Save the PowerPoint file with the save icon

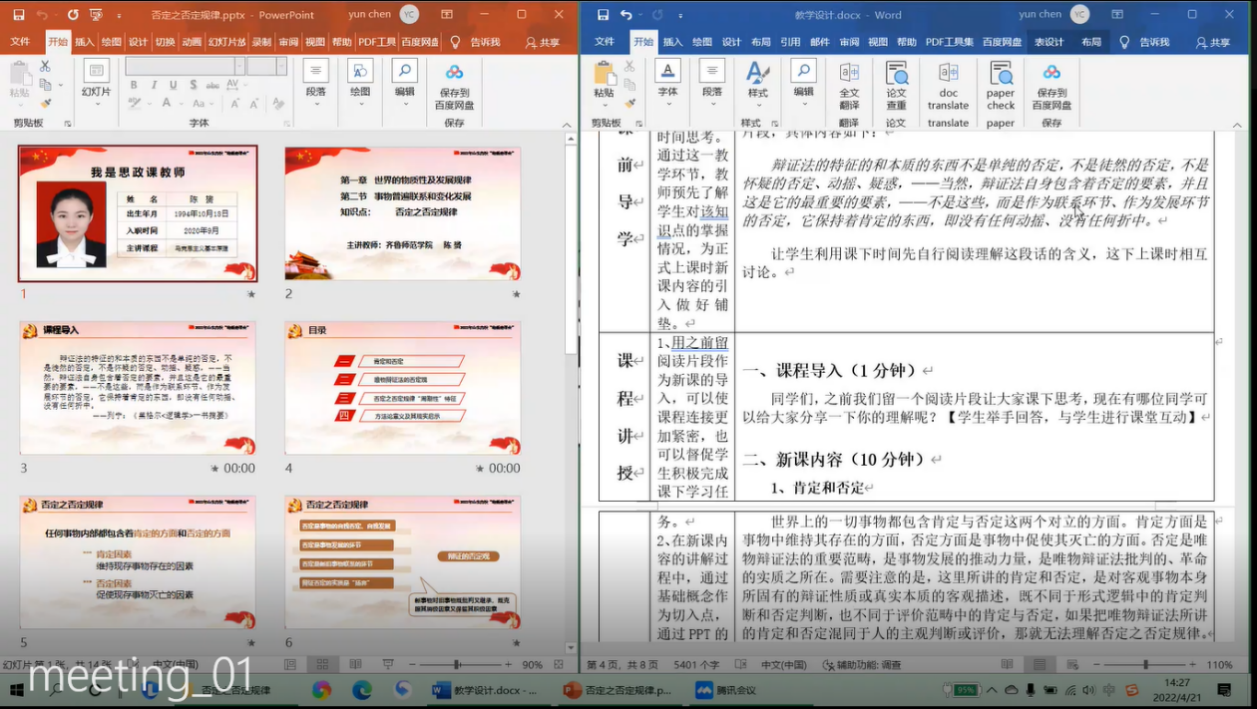(x=15, y=15)
